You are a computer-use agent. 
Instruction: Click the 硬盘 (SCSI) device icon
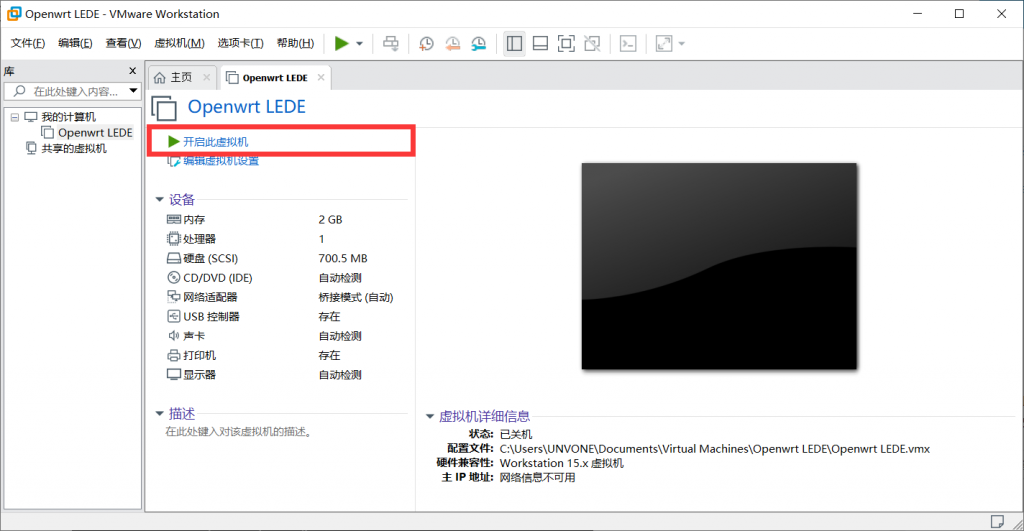click(174, 258)
